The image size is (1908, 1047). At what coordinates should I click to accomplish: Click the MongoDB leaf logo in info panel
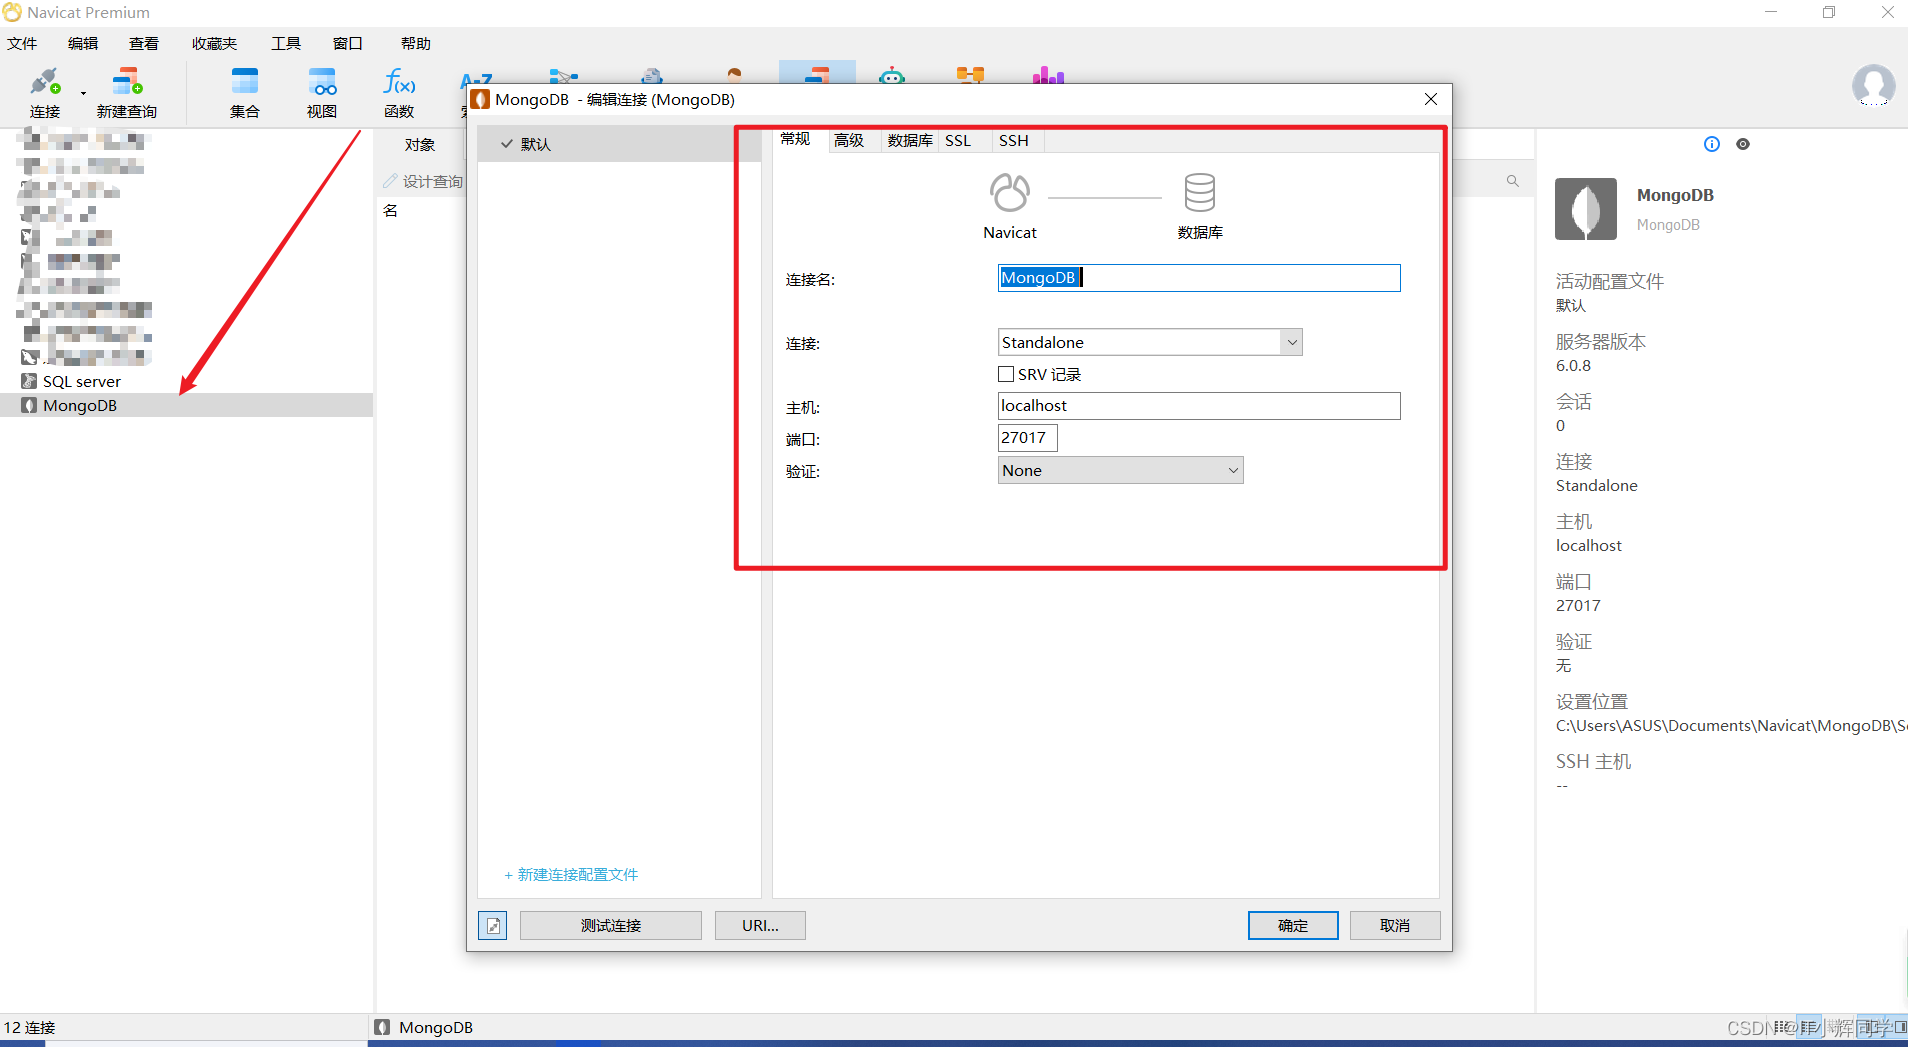pos(1586,209)
